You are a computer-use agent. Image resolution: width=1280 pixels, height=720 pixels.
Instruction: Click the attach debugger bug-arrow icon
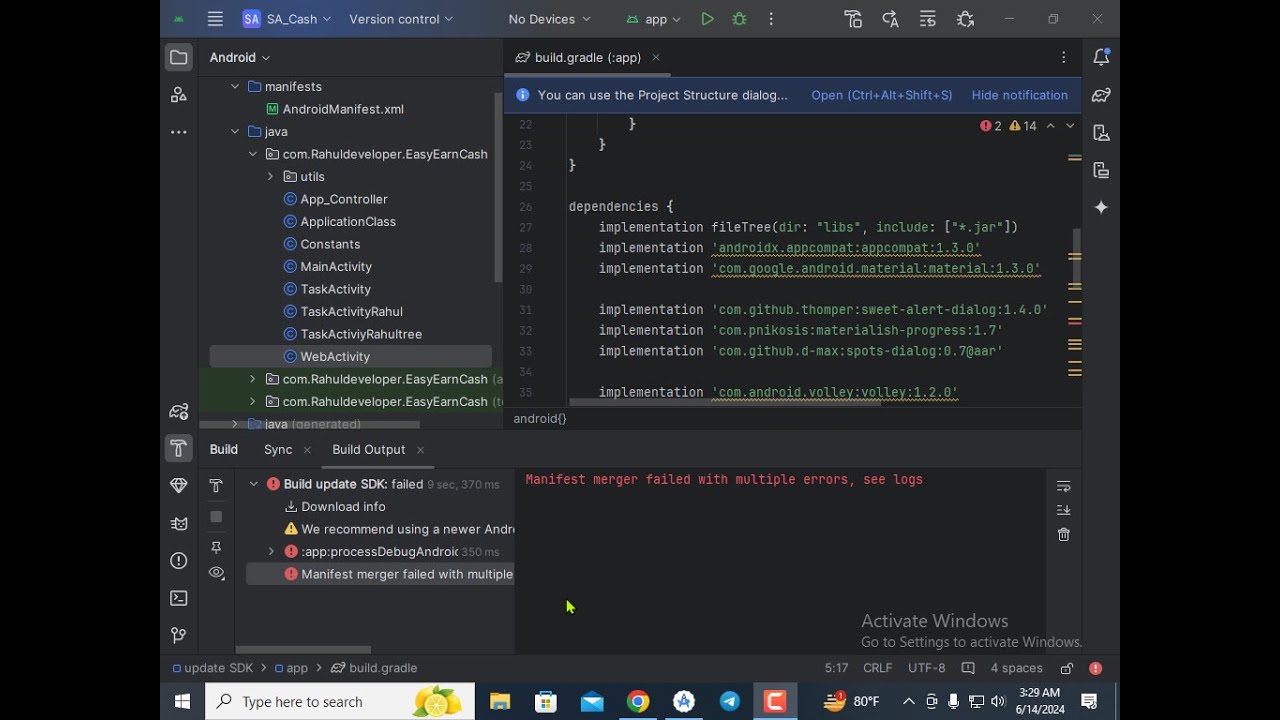tap(965, 19)
